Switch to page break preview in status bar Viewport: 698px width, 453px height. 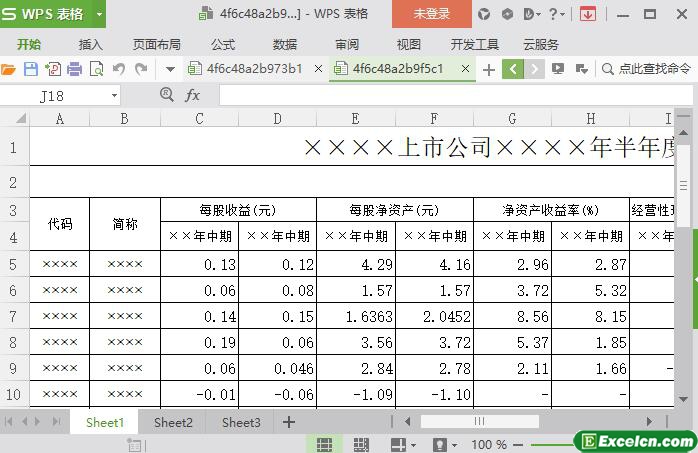click(x=361, y=444)
